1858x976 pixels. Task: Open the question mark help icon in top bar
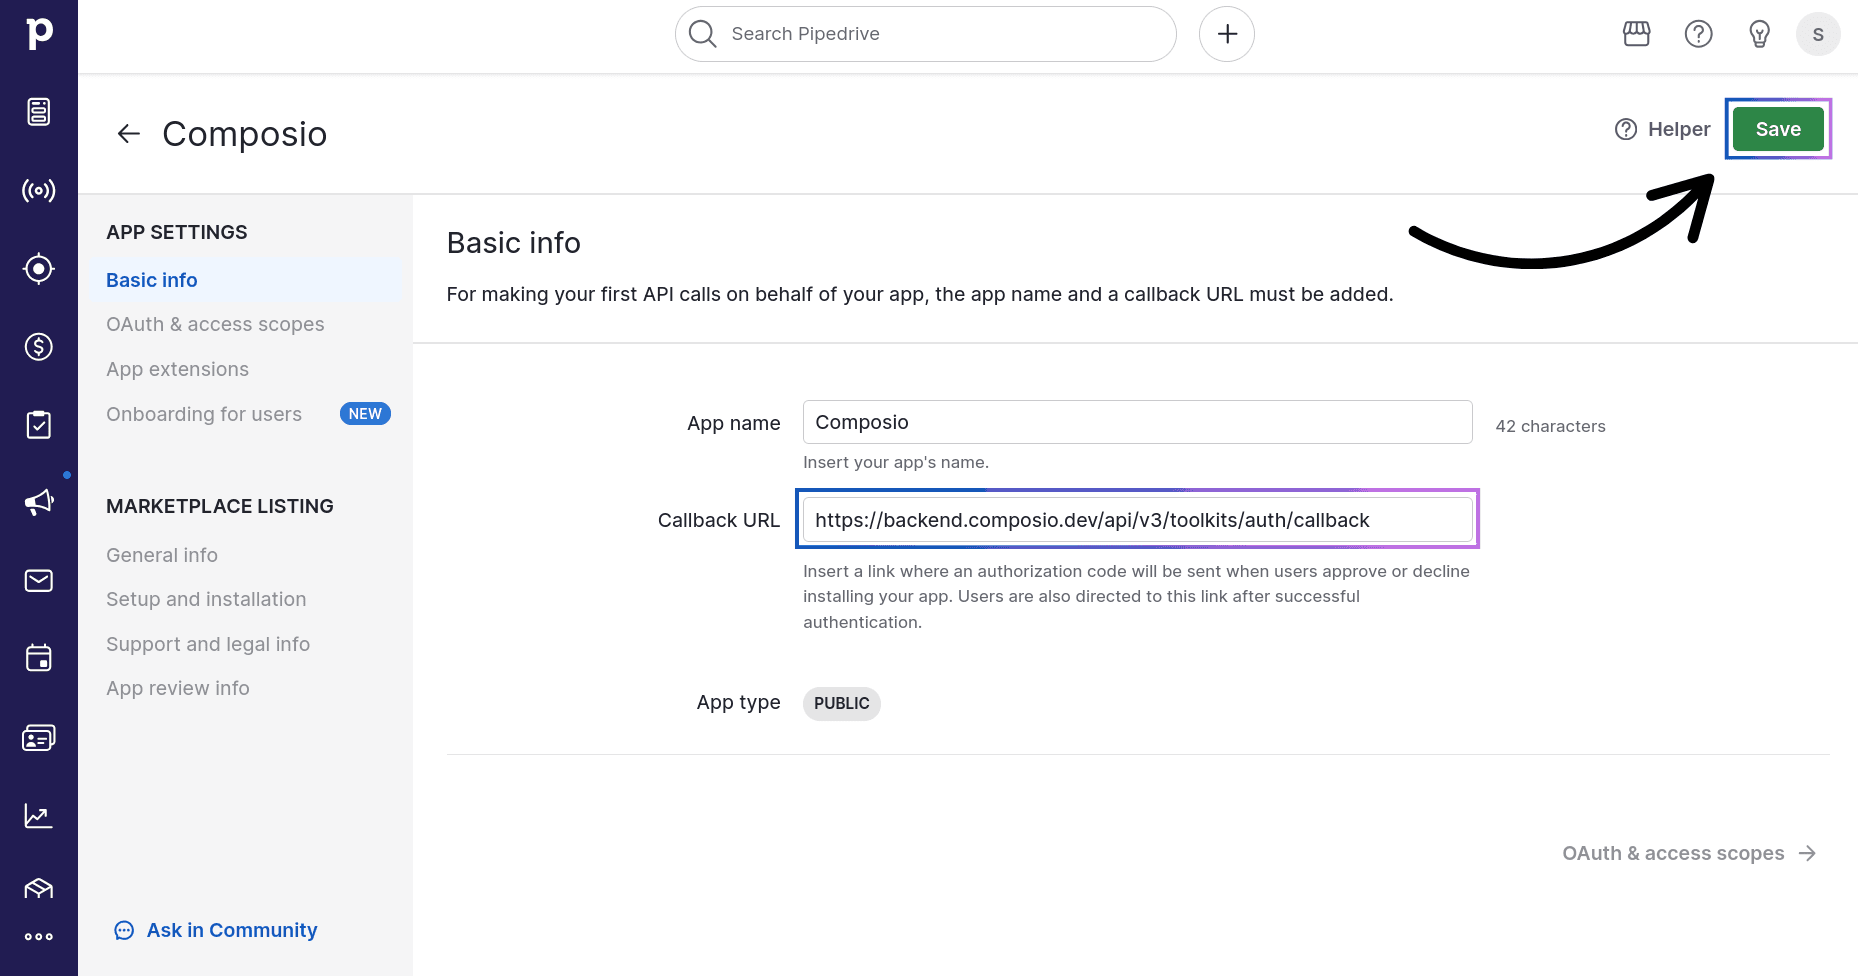coord(1699,34)
